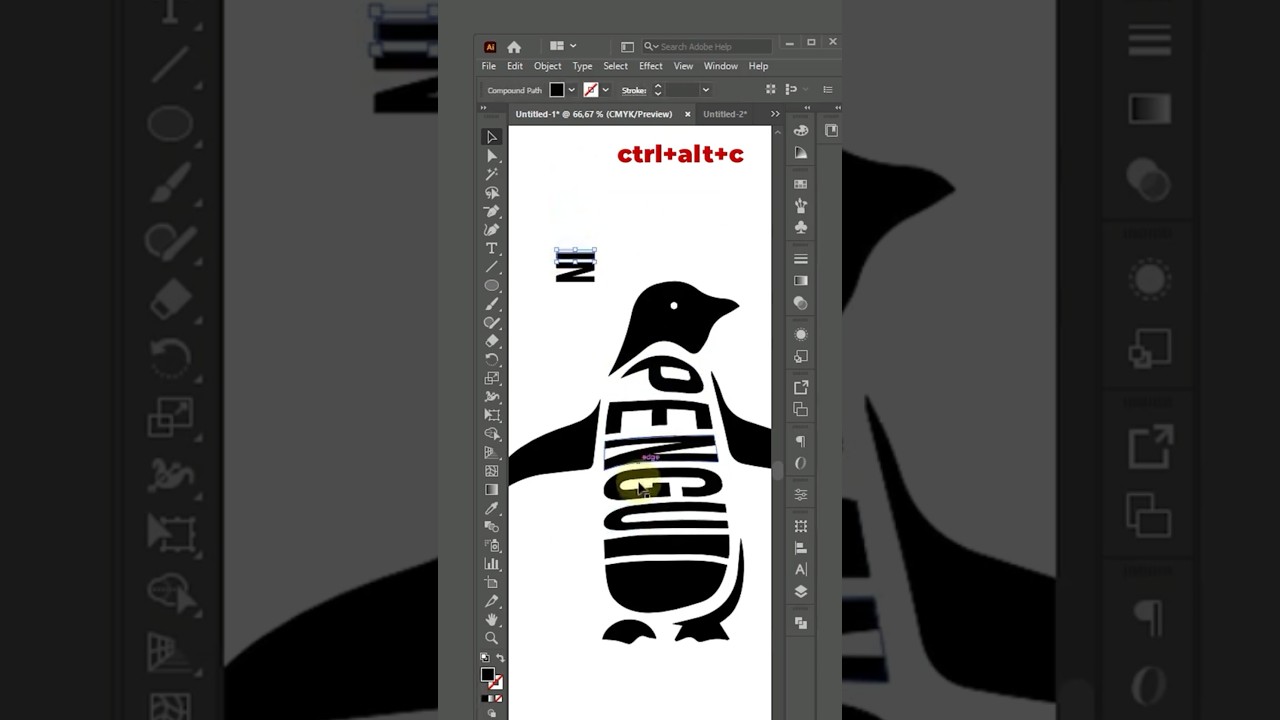Select the Symbol Sprayer tool

[x=492, y=545]
